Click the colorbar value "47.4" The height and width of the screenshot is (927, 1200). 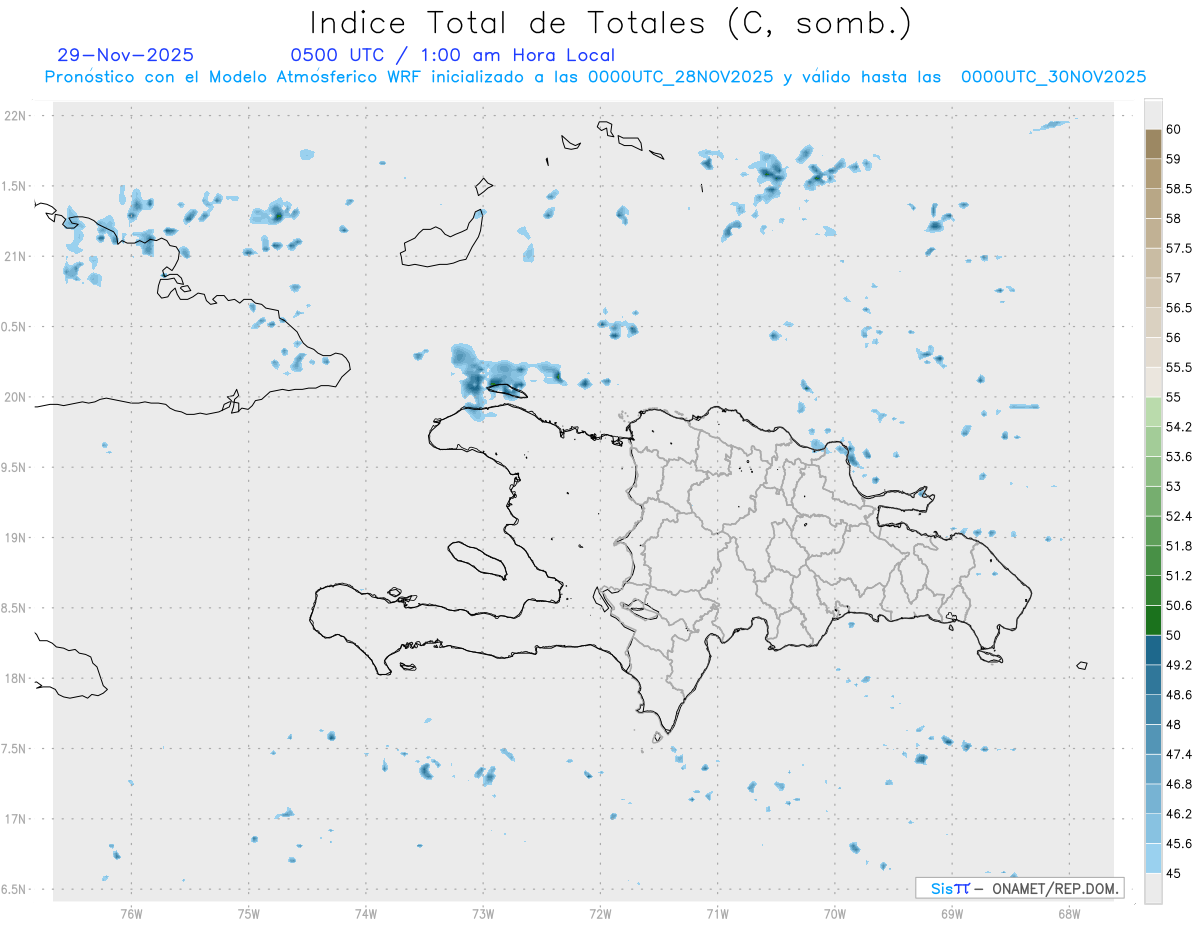1179,754
